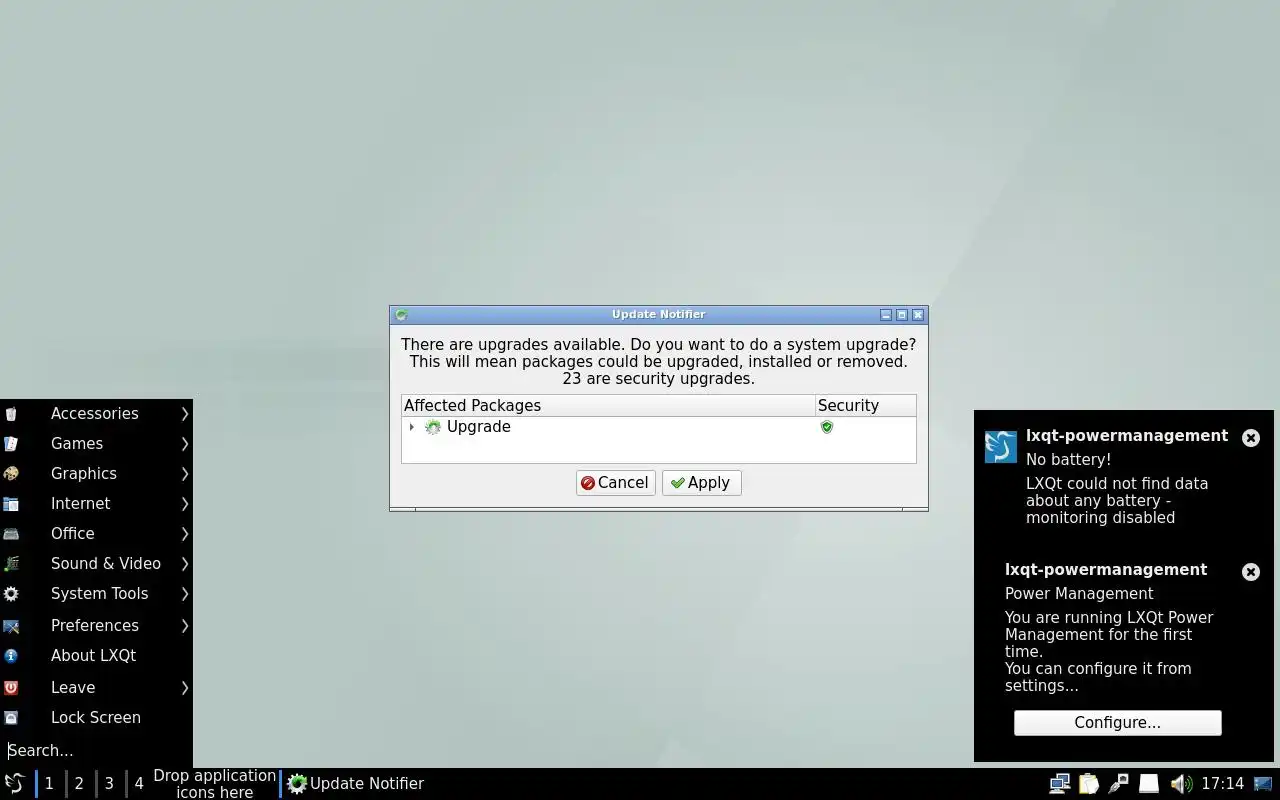
Task: Expand arrow next to Accessories
Action: click(x=185, y=413)
